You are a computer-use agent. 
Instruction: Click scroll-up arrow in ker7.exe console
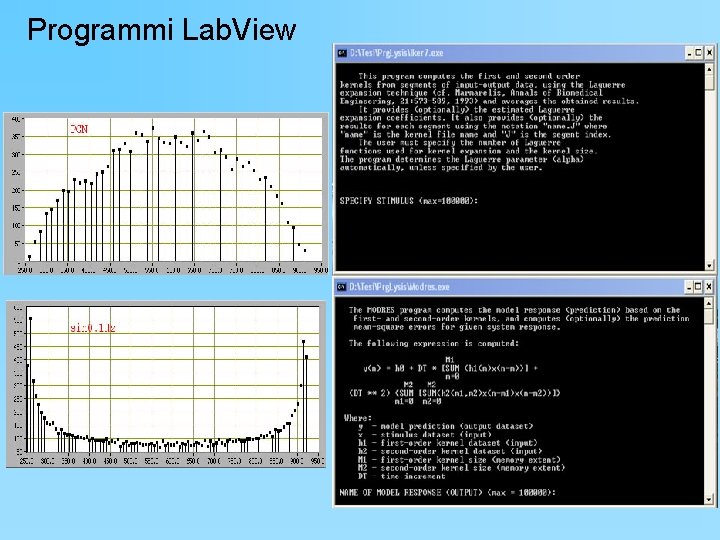[x=709, y=69]
